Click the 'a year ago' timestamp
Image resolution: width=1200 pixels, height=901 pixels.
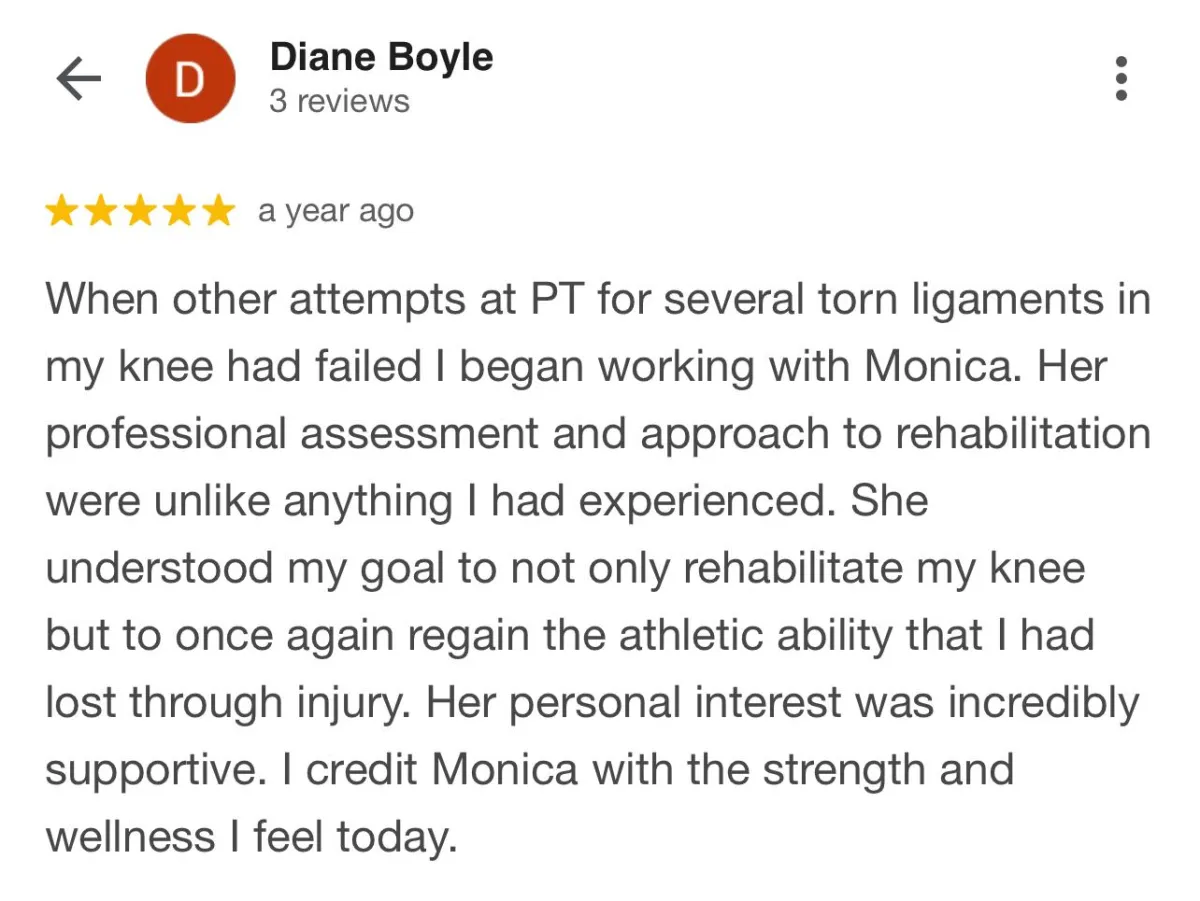point(335,212)
